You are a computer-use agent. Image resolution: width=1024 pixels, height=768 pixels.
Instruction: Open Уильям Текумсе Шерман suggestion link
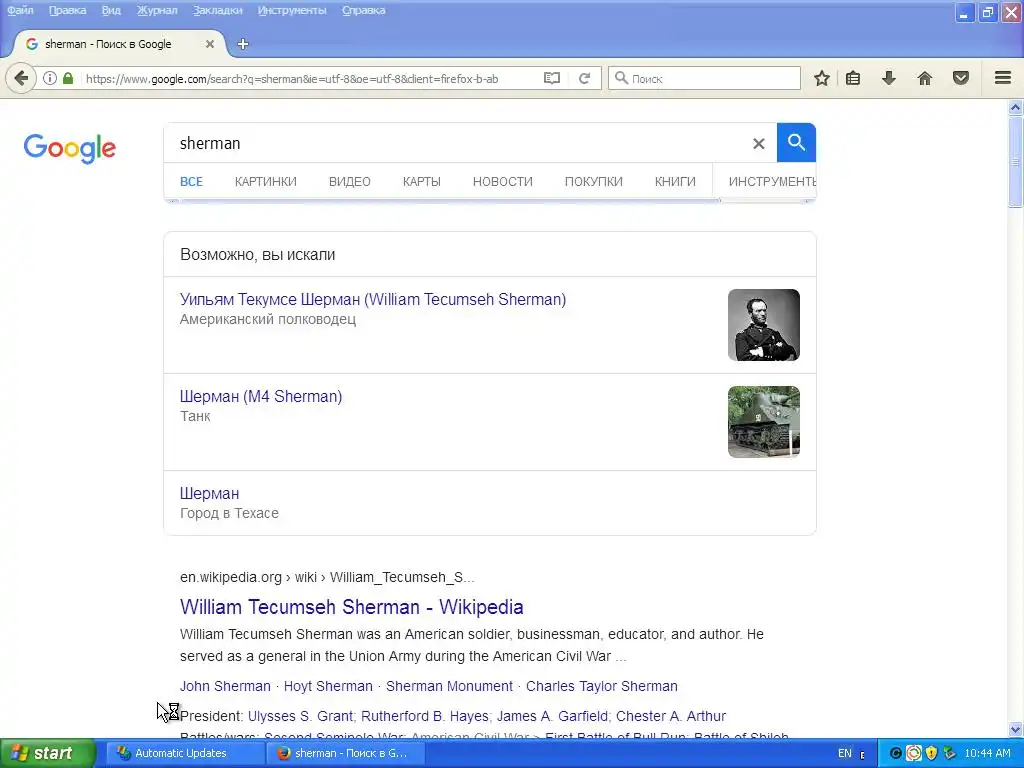373,299
